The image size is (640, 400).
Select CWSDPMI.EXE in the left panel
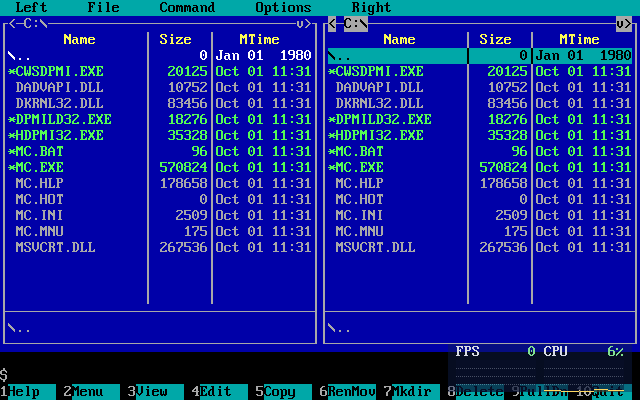tap(160, 71)
